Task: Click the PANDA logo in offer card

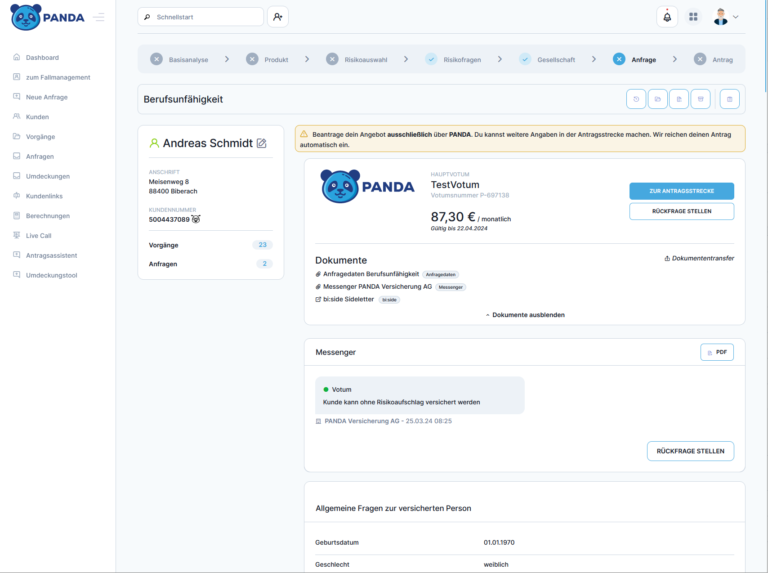Action: pyautogui.click(x=367, y=187)
